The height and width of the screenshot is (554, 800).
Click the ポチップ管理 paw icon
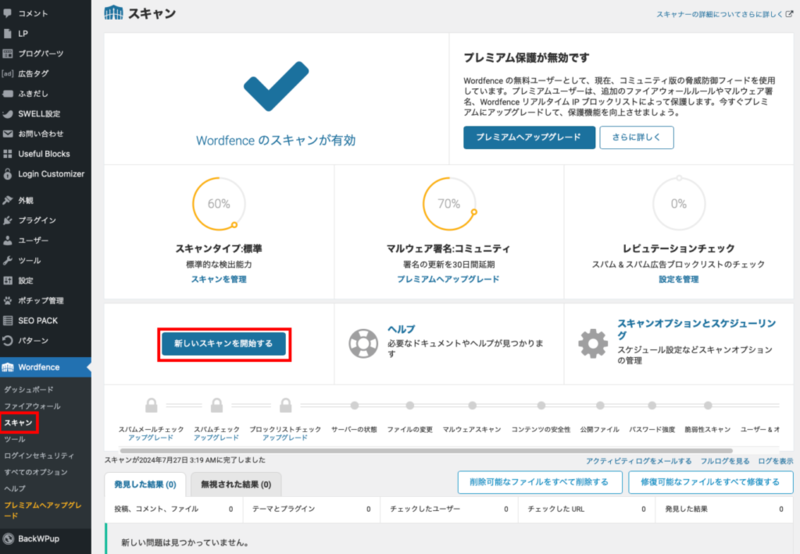[8, 300]
